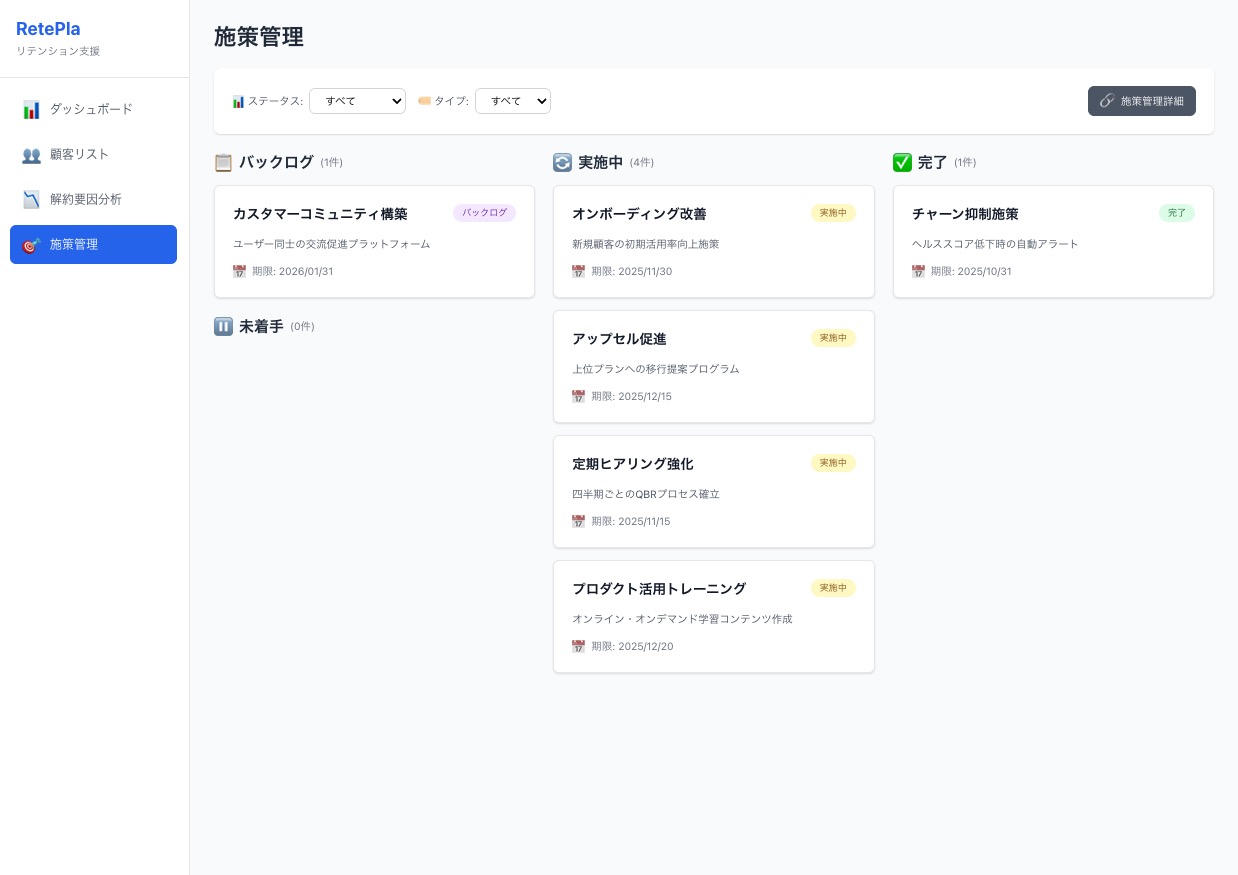Select the 顧客リスト people icon in the sidebar
The height and width of the screenshot is (875, 1238).
31,154
